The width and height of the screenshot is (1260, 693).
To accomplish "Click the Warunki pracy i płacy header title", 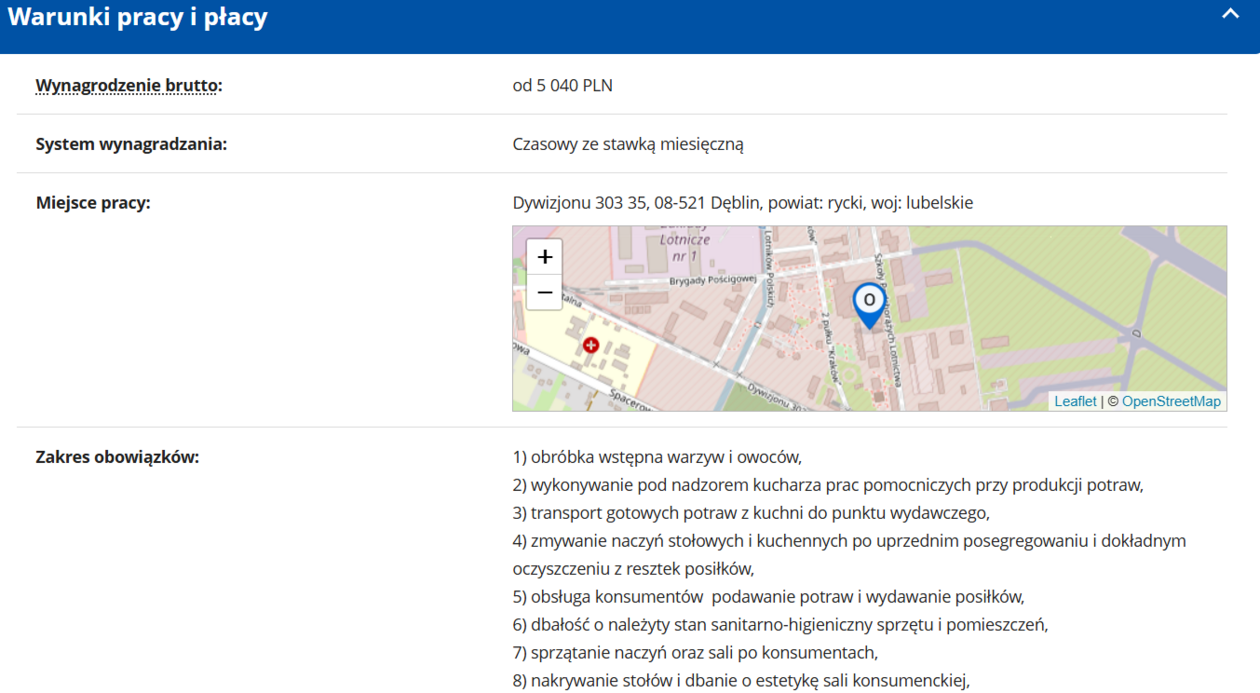I will point(138,18).
